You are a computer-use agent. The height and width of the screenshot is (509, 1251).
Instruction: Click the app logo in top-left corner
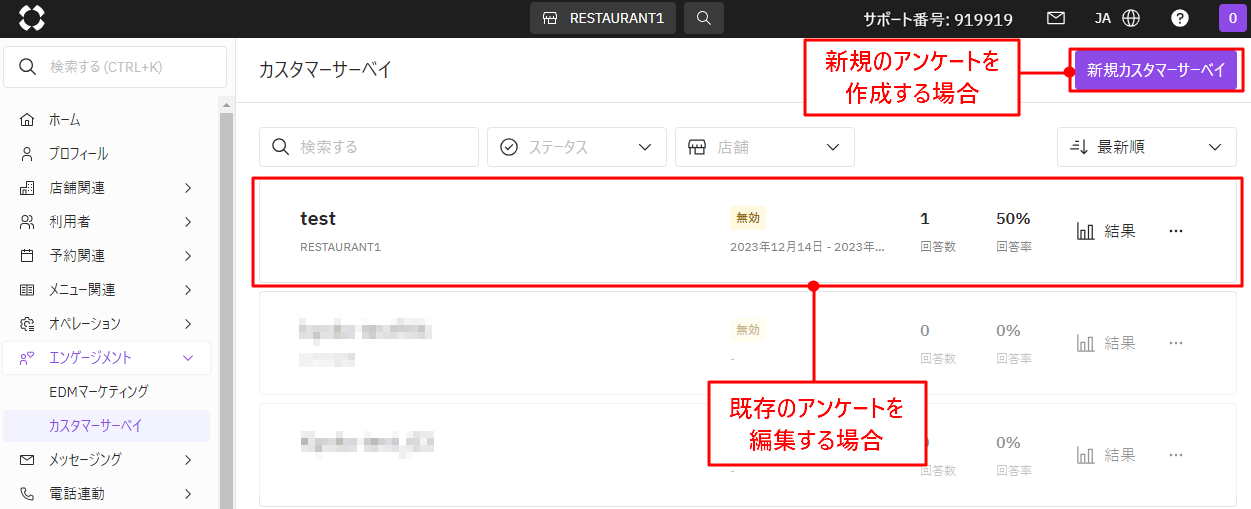click(32, 18)
